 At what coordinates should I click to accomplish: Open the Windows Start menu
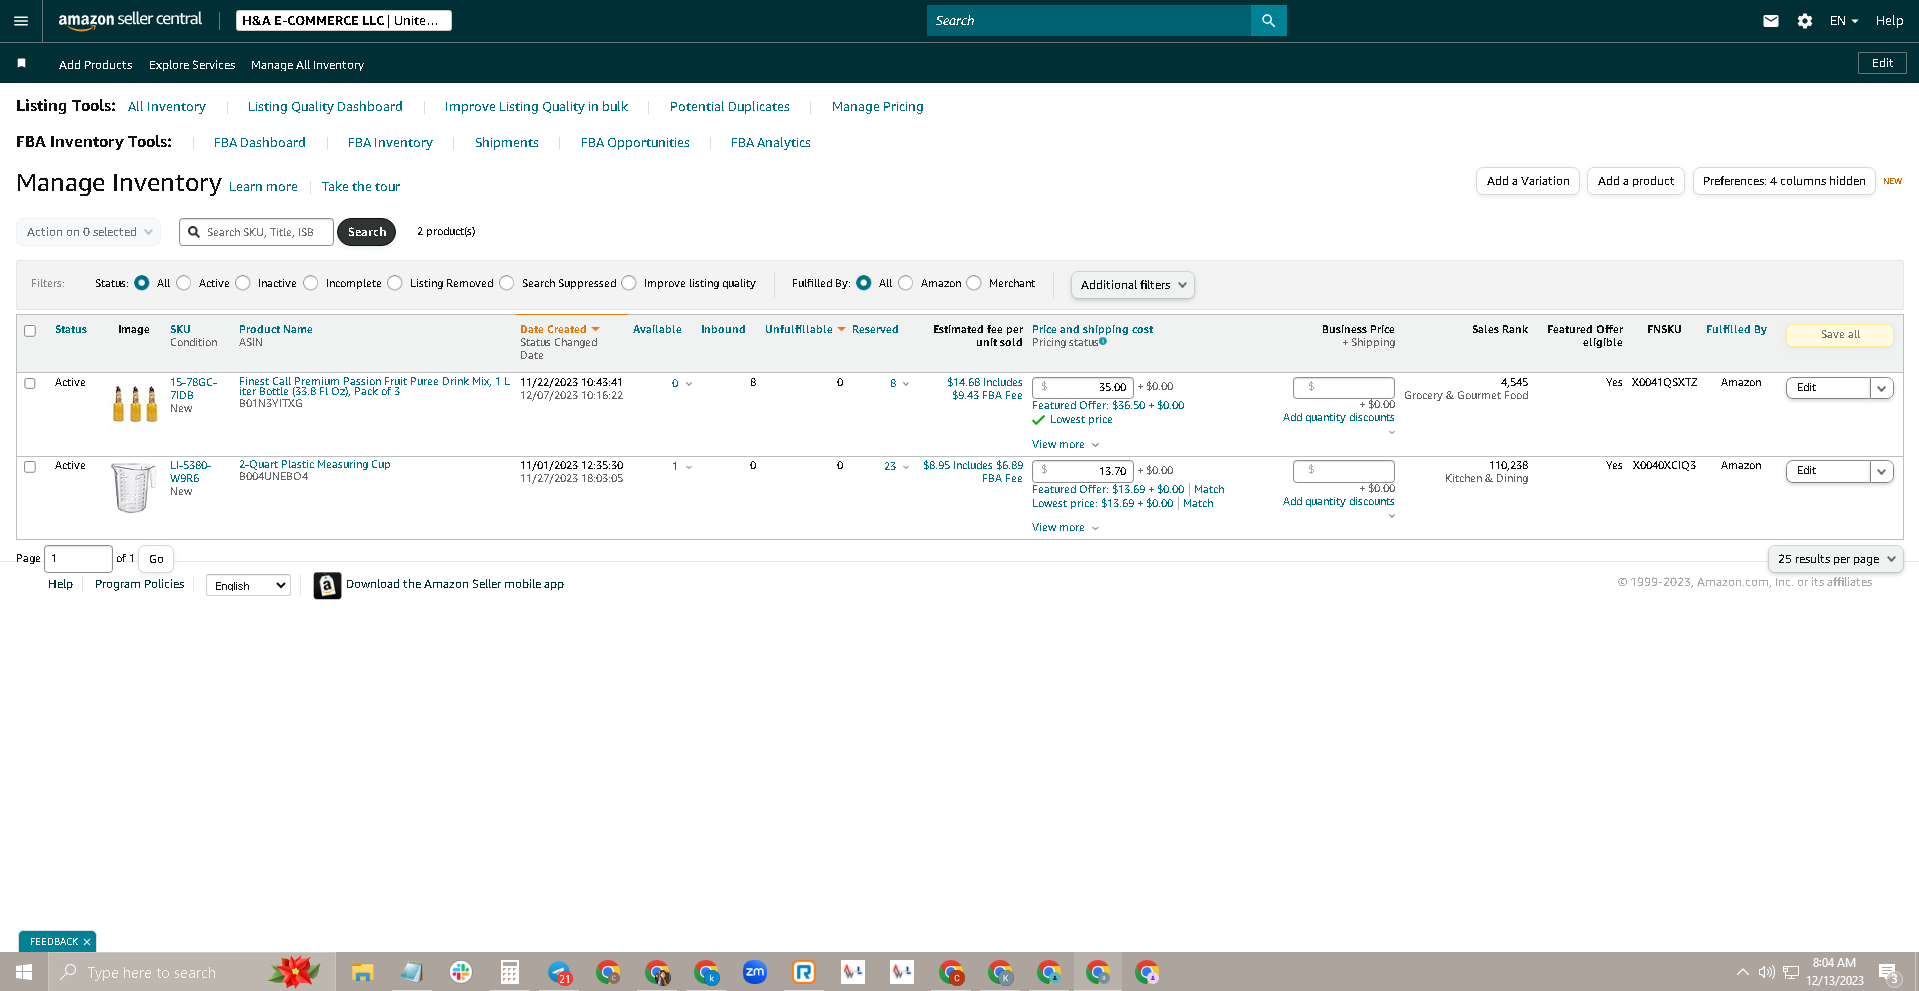(24, 972)
